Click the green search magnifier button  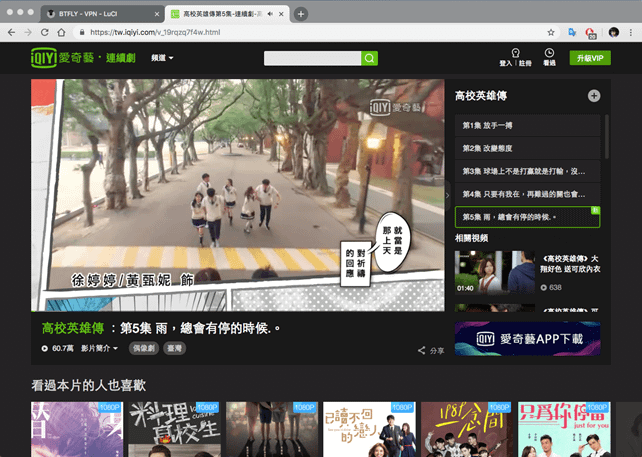(369, 58)
